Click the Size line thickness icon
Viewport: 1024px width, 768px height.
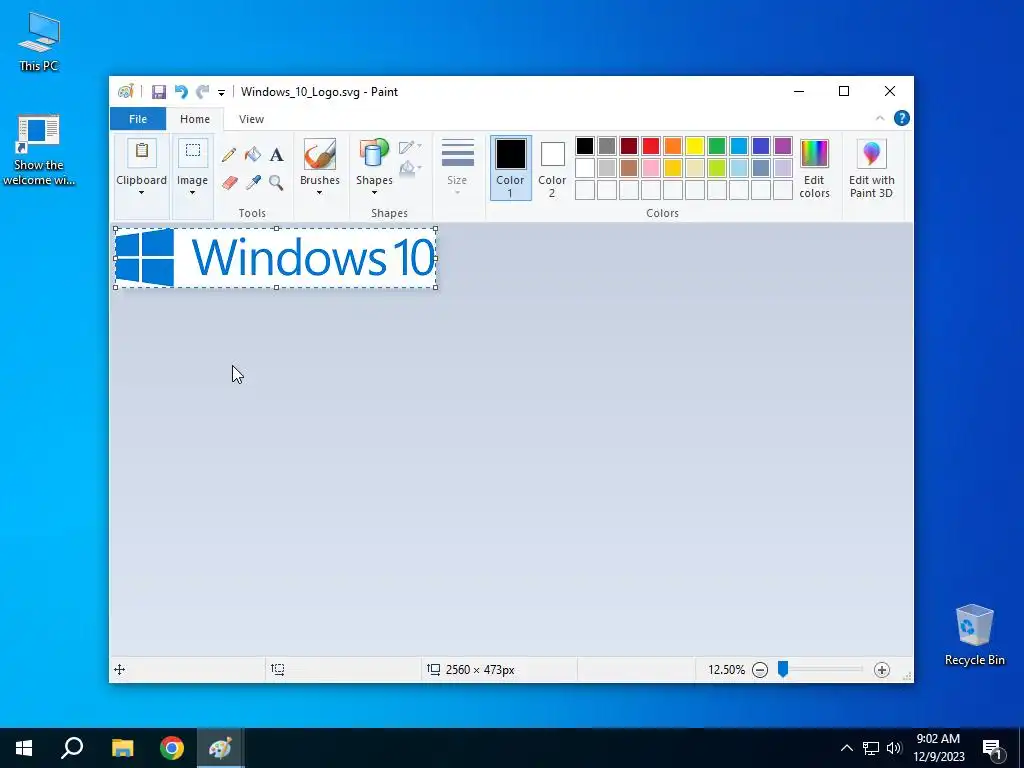coord(457,154)
